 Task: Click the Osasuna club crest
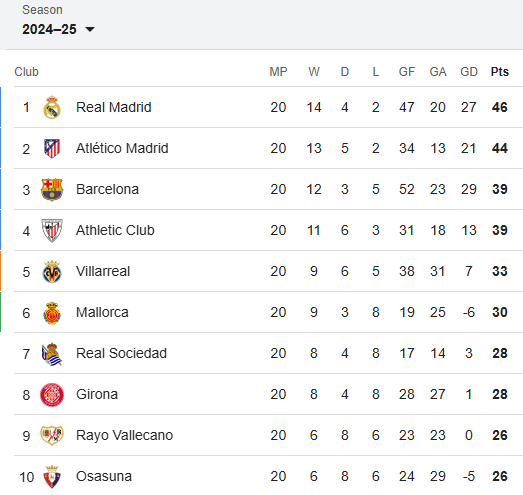point(52,477)
